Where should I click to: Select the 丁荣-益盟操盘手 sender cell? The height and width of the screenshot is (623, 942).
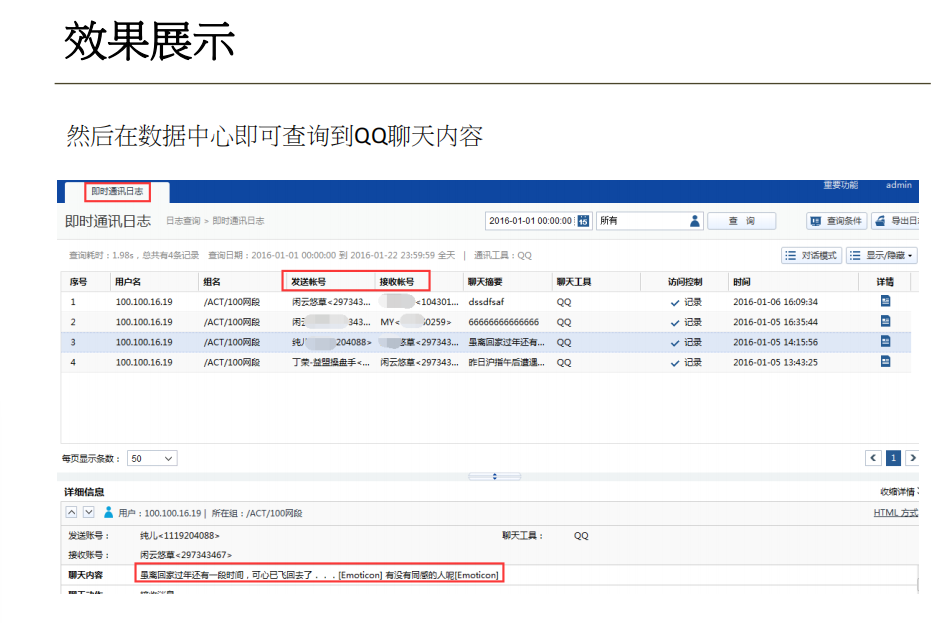(331, 362)
